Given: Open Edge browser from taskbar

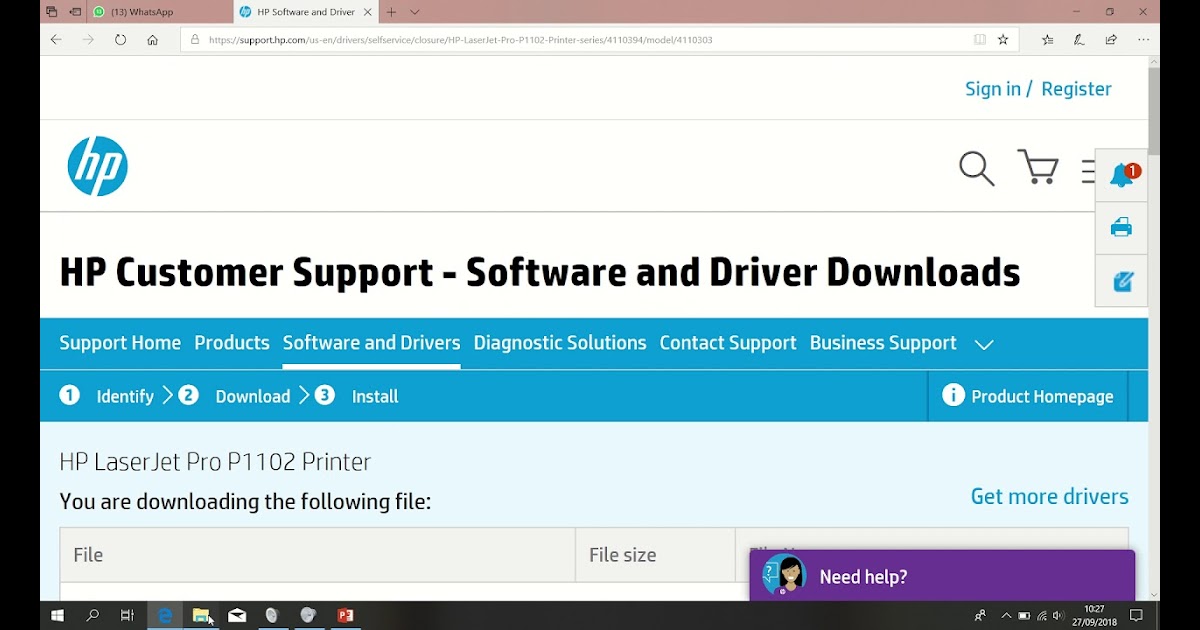Looking at the screenshot, I should 165,616.
